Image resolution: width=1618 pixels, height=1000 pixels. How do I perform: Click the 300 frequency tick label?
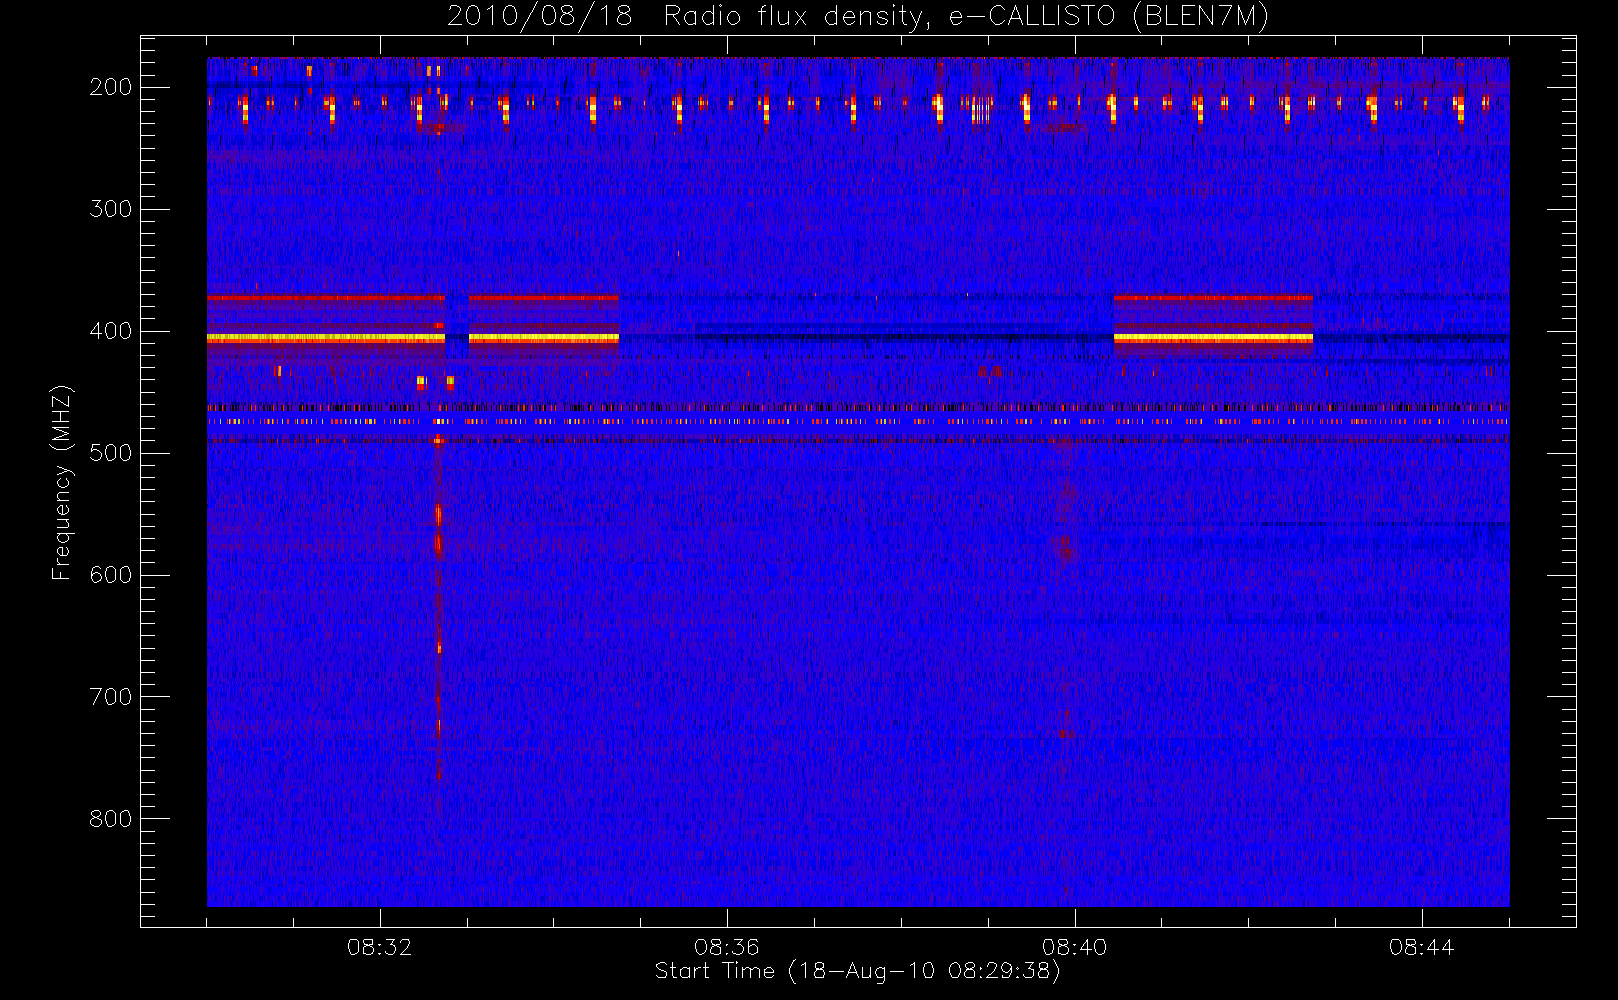tap(110, 209)
